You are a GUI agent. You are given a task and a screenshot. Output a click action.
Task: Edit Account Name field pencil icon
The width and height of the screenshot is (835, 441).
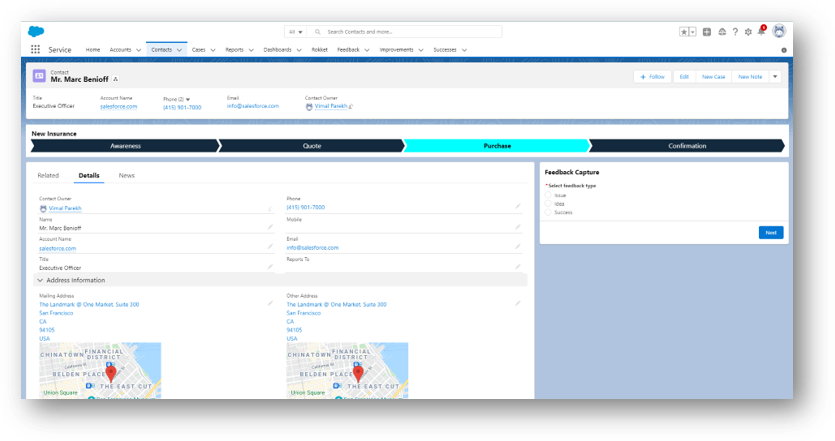pos(270,247)
